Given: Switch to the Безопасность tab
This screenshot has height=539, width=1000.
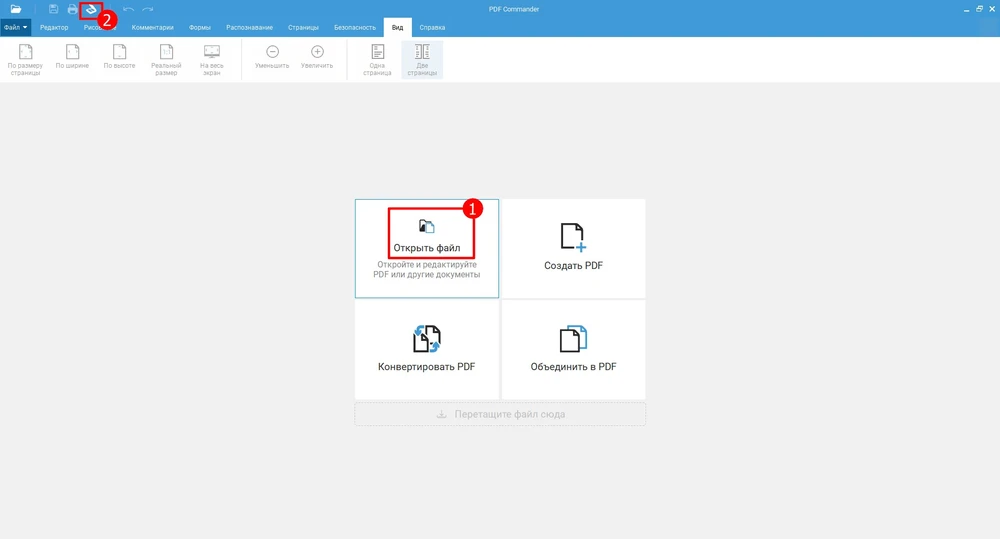Looking at the screenshot, I should coord(353,28).
